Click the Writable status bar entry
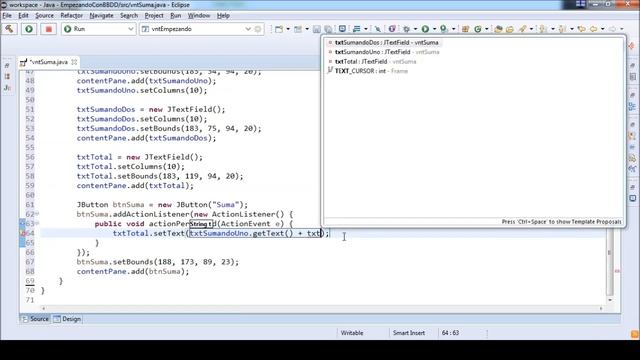 (x=352, y=333)
